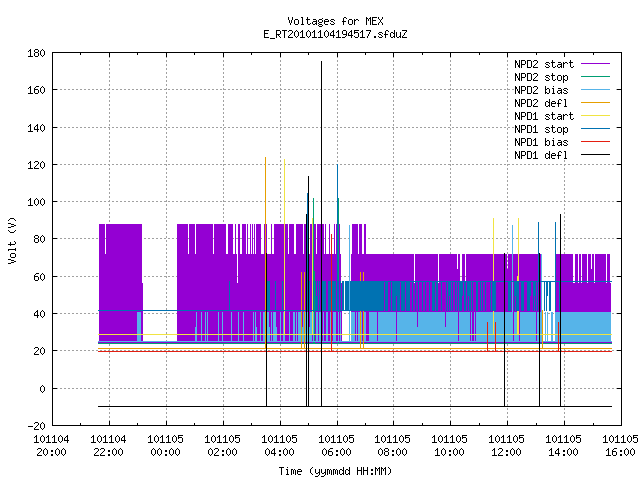This screenshot has width=640, height=480.
Task: Click the 101104 22:00 x-axis tick label
Action: point(108,446)
